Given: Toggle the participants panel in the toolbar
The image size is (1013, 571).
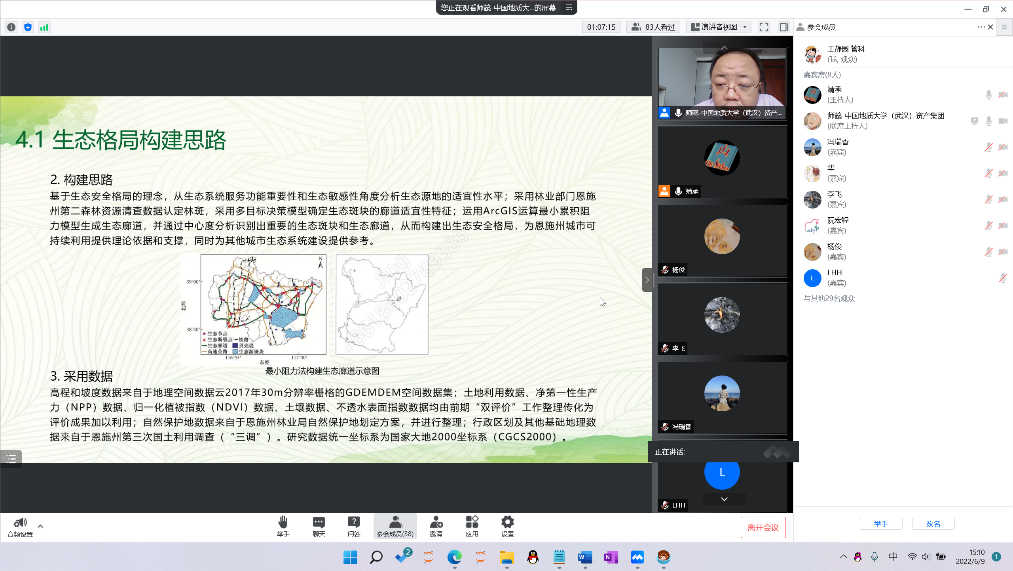Looking at the screenshot, I should coord(395,525).
